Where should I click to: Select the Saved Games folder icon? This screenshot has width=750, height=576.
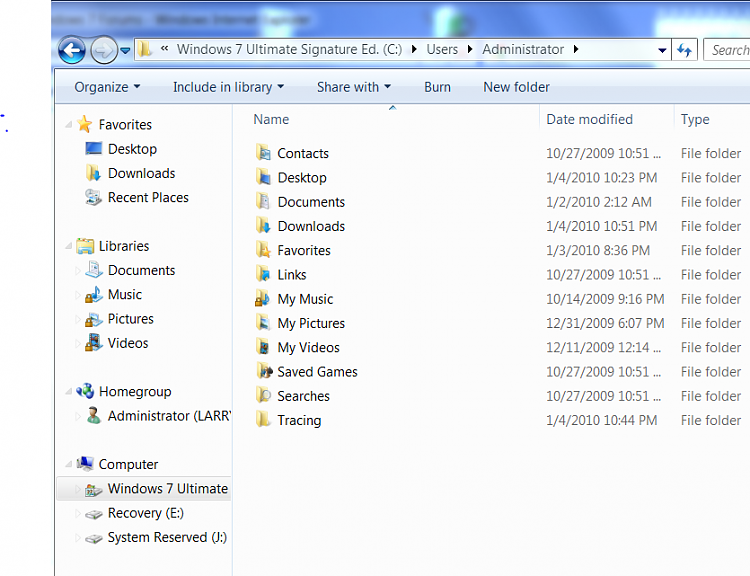[x=263, y=371]
